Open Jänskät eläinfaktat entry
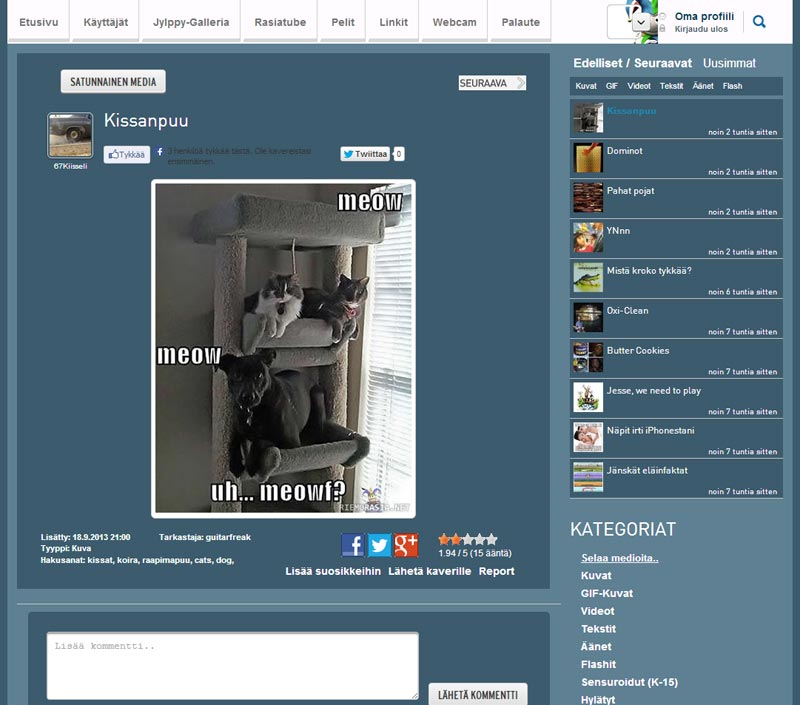The width and height of the screenshot is (800, 705). [x=676, y=477]
